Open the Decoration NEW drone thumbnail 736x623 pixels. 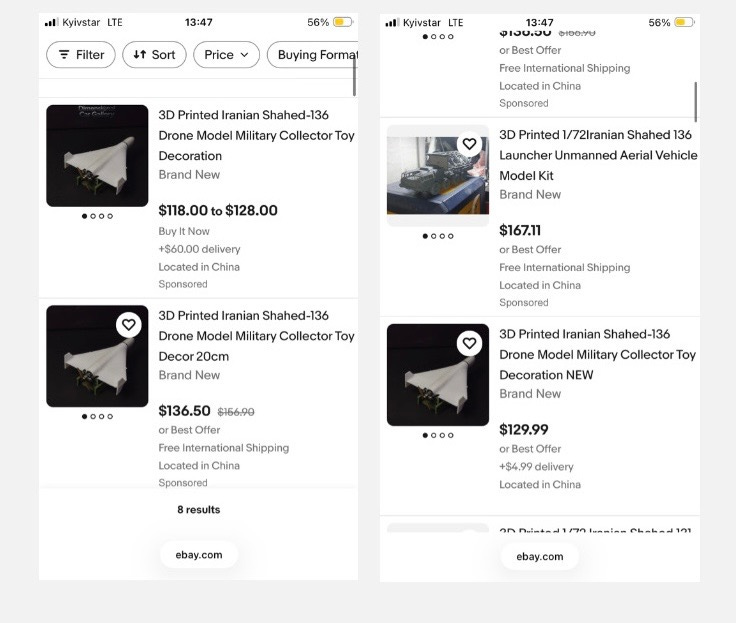[x=438, y=375]
